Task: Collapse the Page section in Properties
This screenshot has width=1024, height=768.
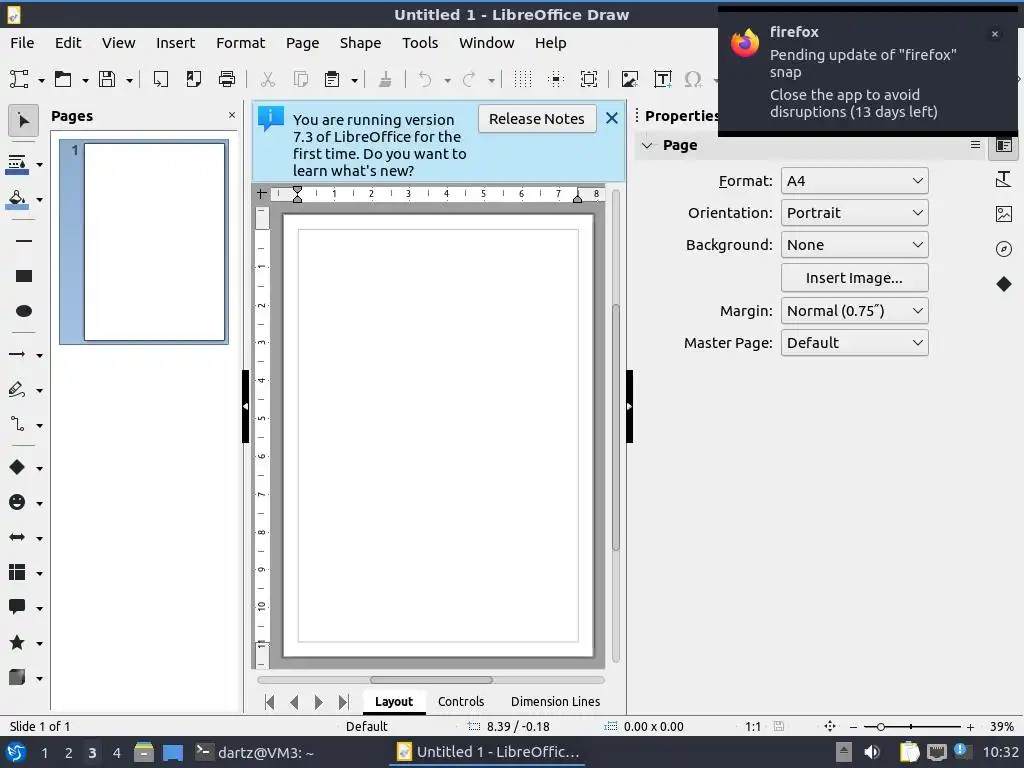Action: pos(647,145)
